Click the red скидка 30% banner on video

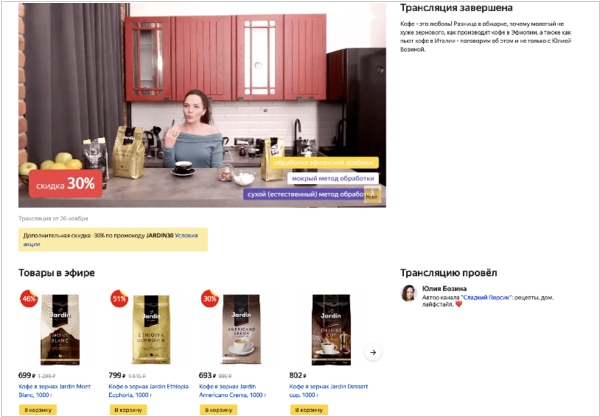(x=65, y=184)
